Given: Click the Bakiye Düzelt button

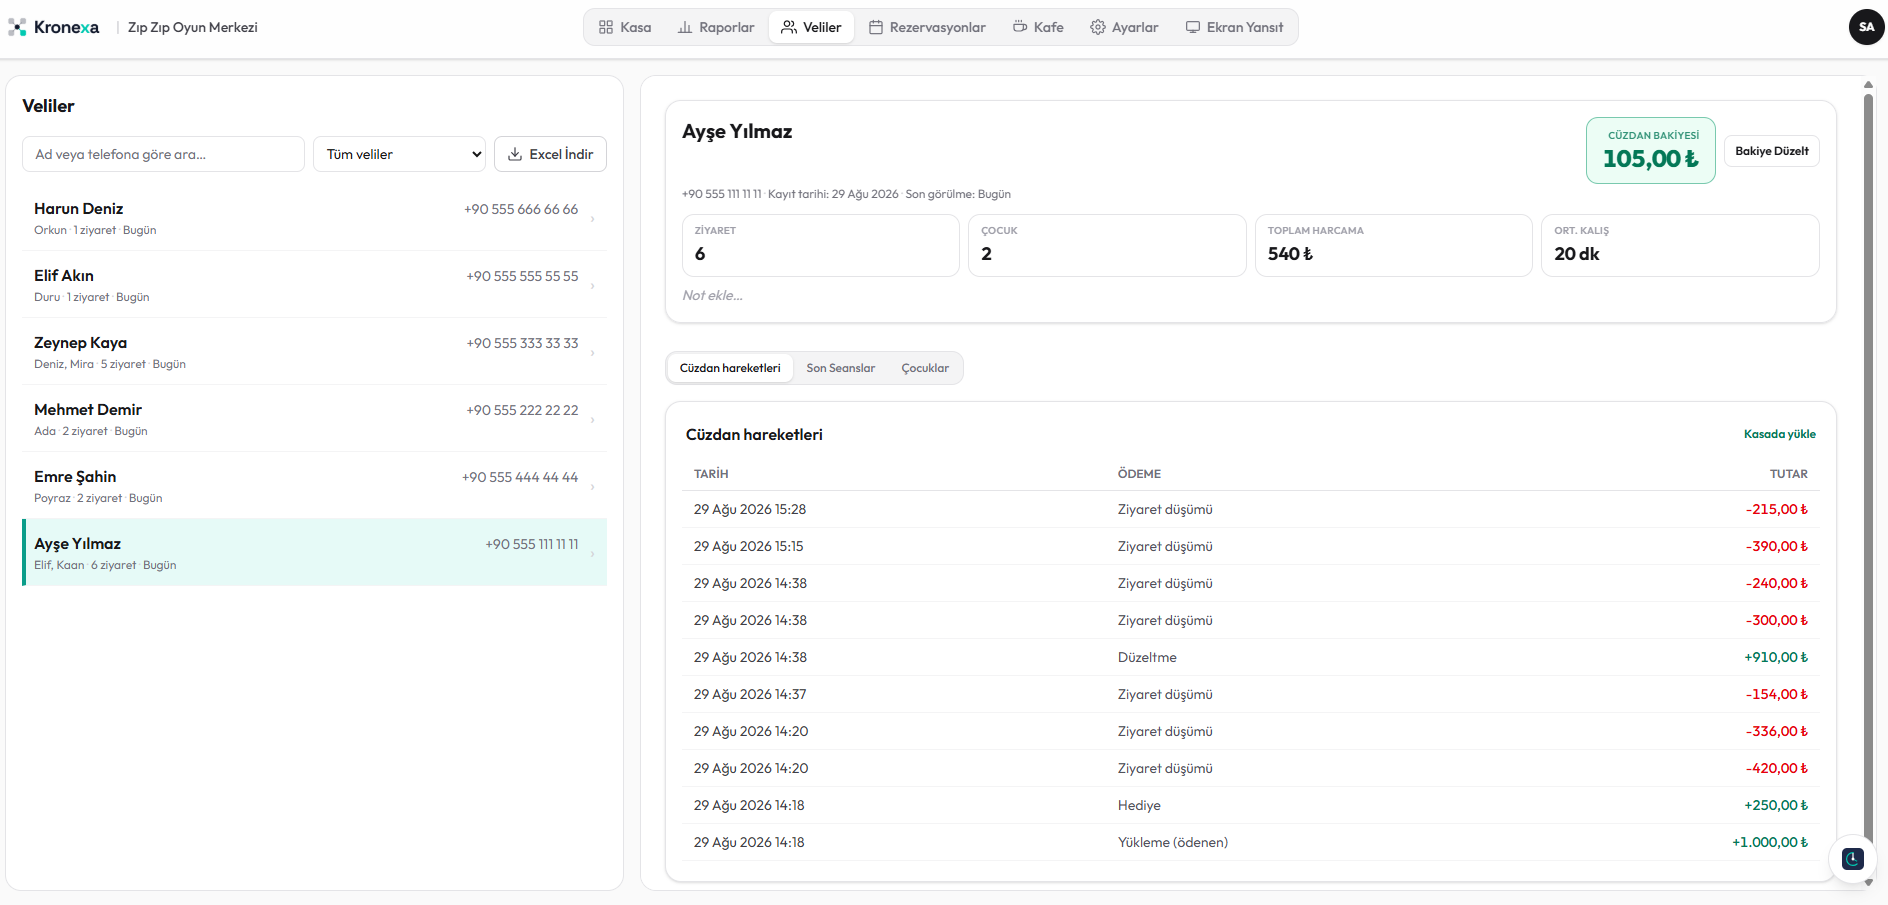Looking at the screenshot, I should [1771, 151].
